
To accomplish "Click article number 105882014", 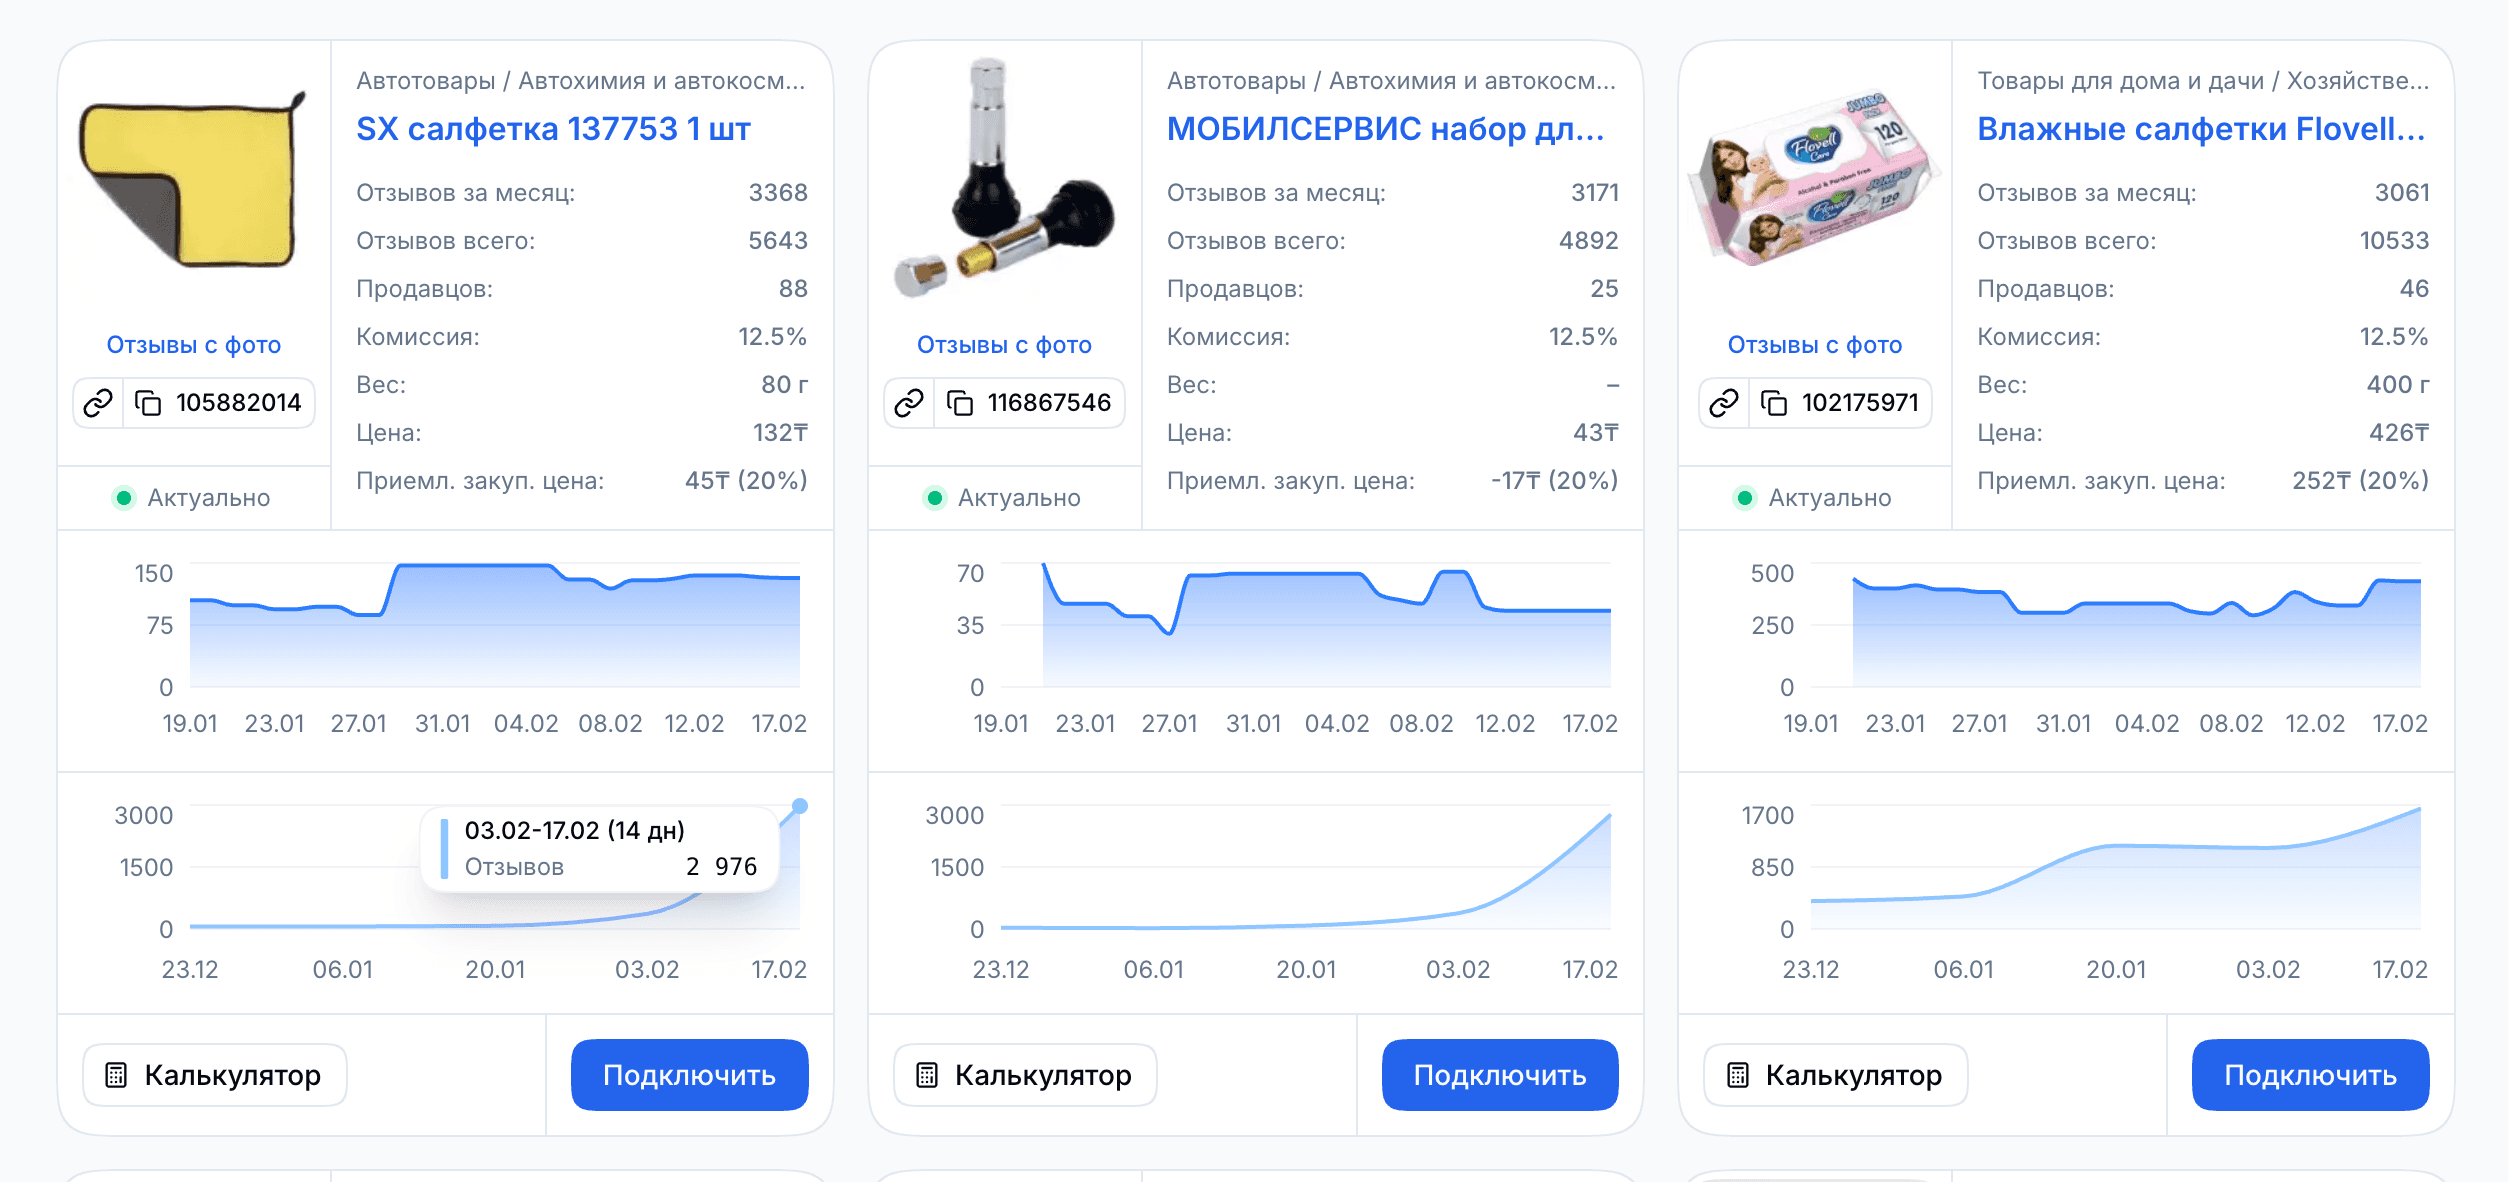I will click(239, 403).
